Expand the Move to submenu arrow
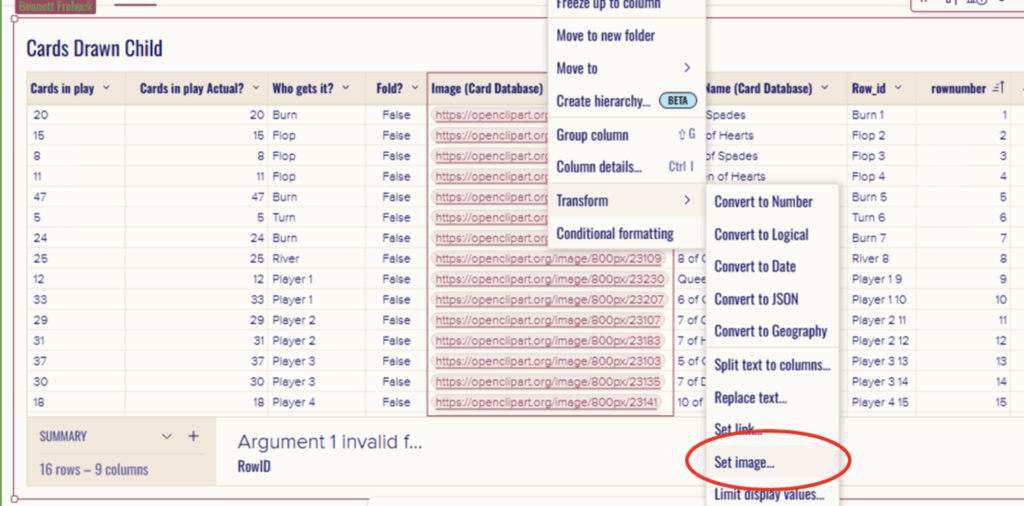The image size is (1024, 506). (687, 68)
